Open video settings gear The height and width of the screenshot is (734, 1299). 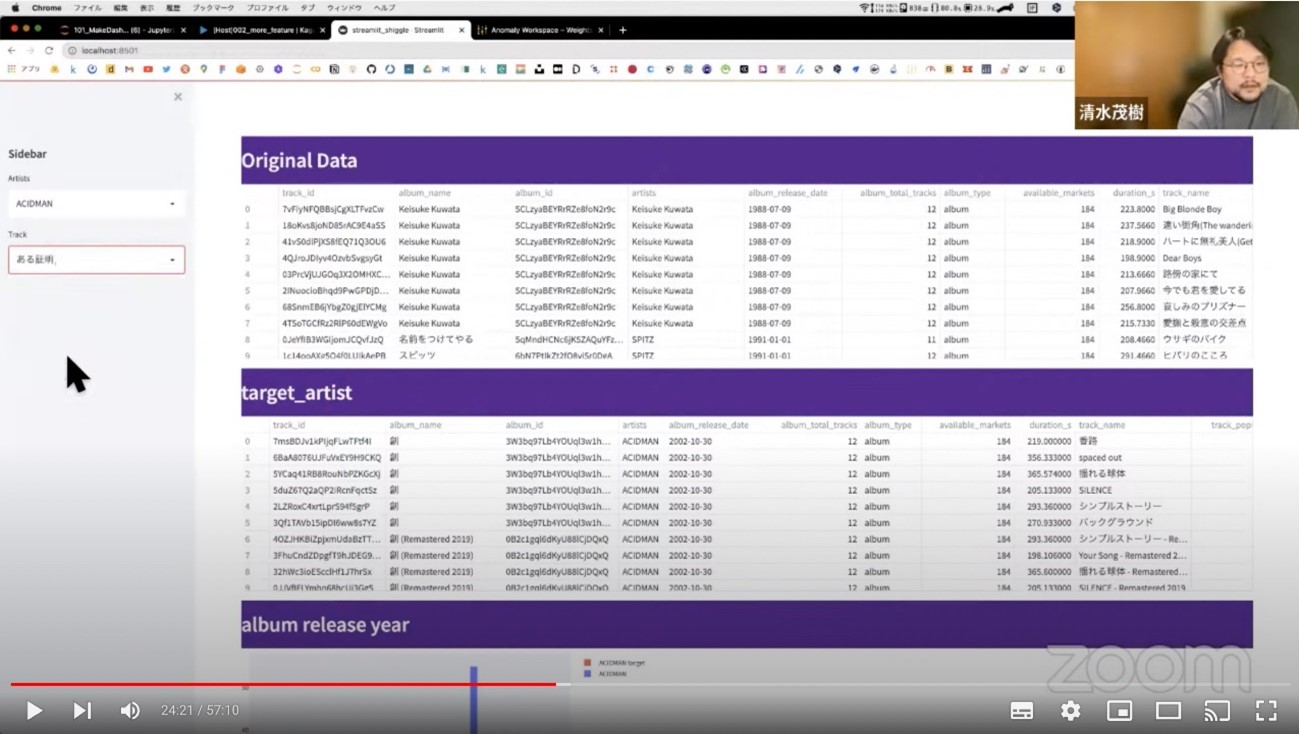[x=1070, y=711]
